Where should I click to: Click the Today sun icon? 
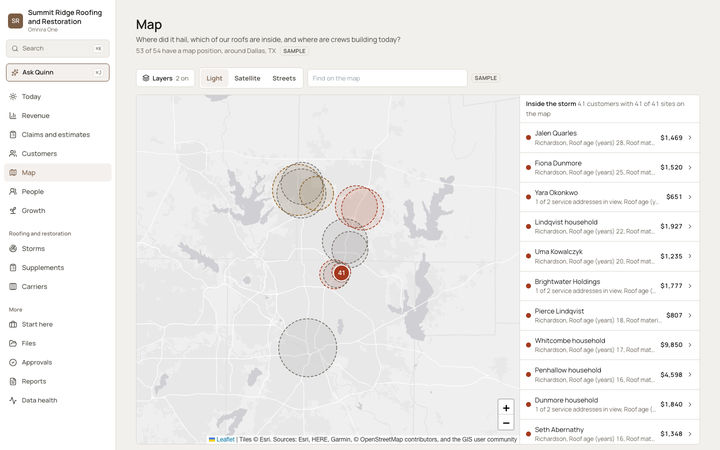click(13, 96)
